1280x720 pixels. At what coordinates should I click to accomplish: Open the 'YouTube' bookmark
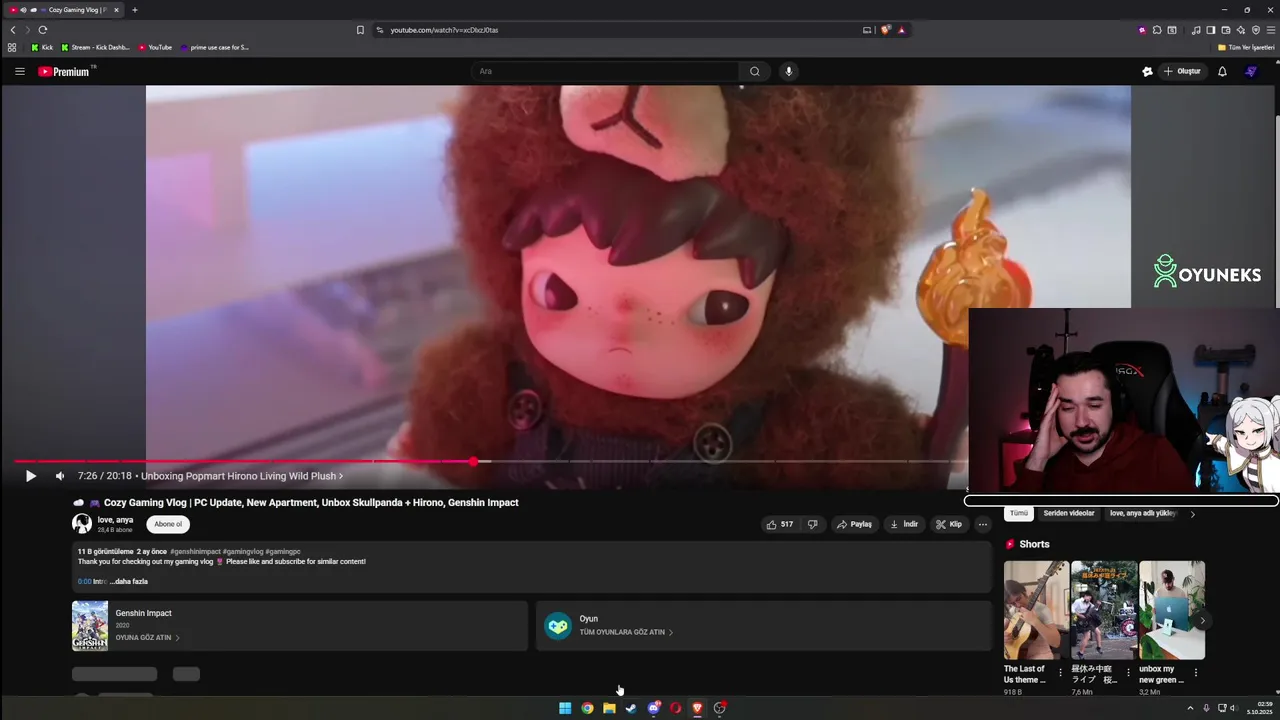[x=155, y=47]
